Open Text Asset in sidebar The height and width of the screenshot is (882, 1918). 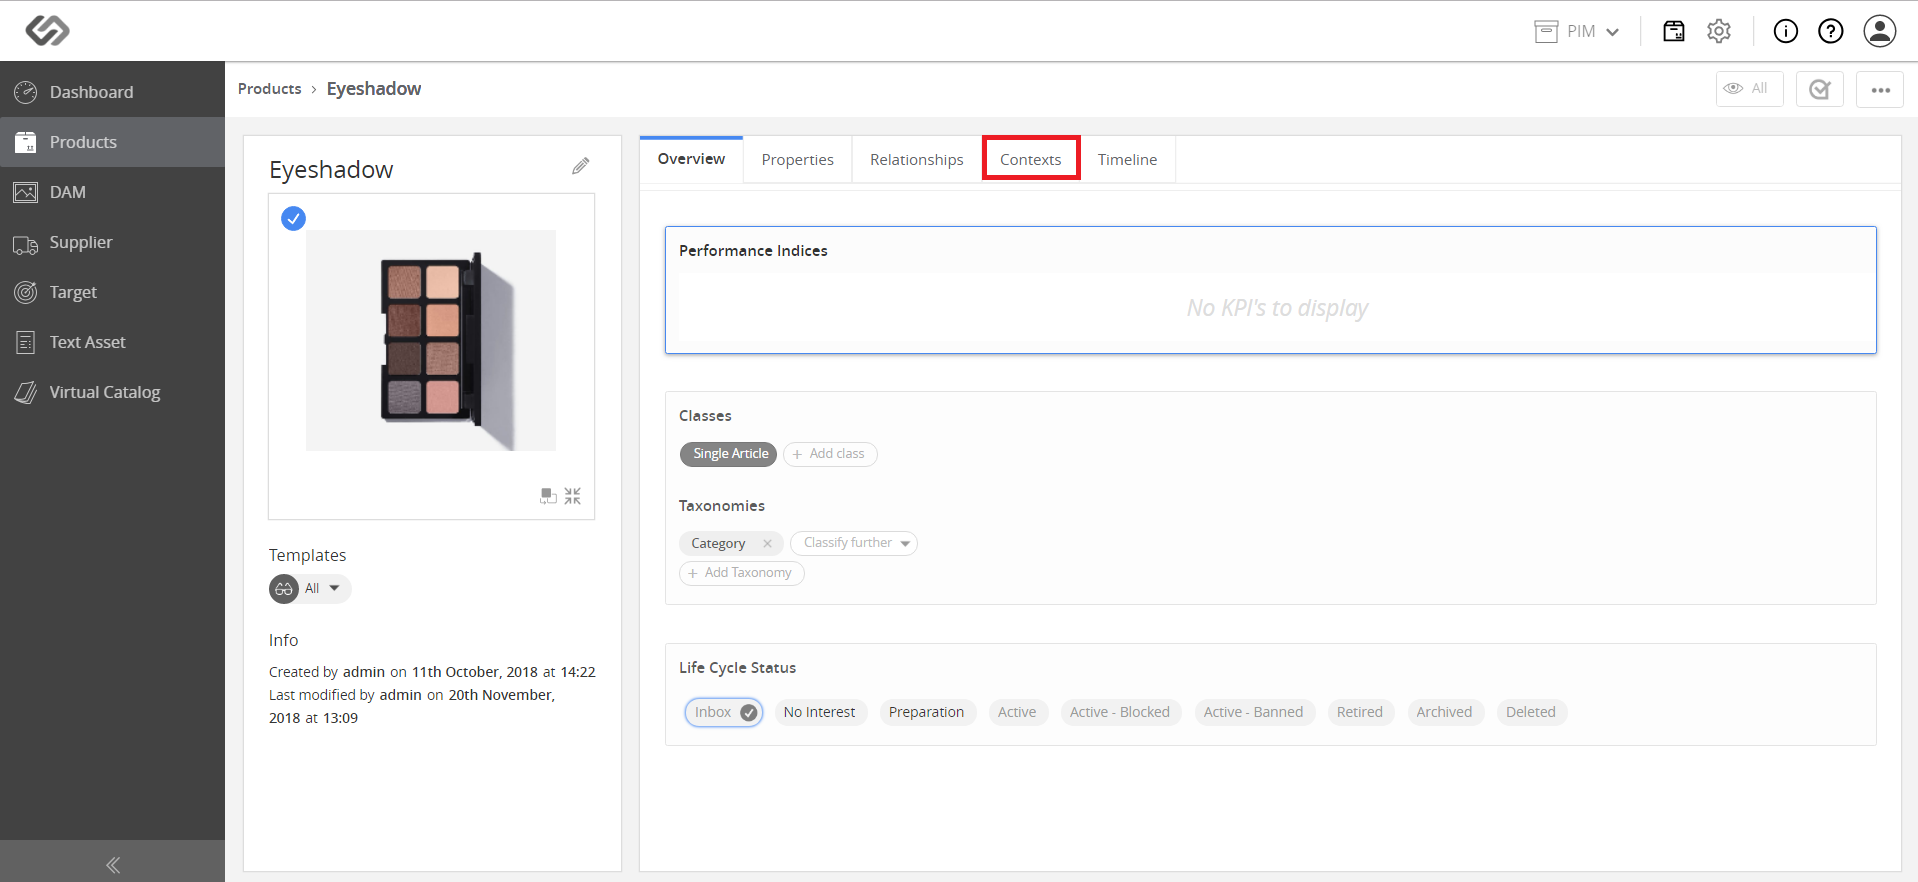point(112,342)
